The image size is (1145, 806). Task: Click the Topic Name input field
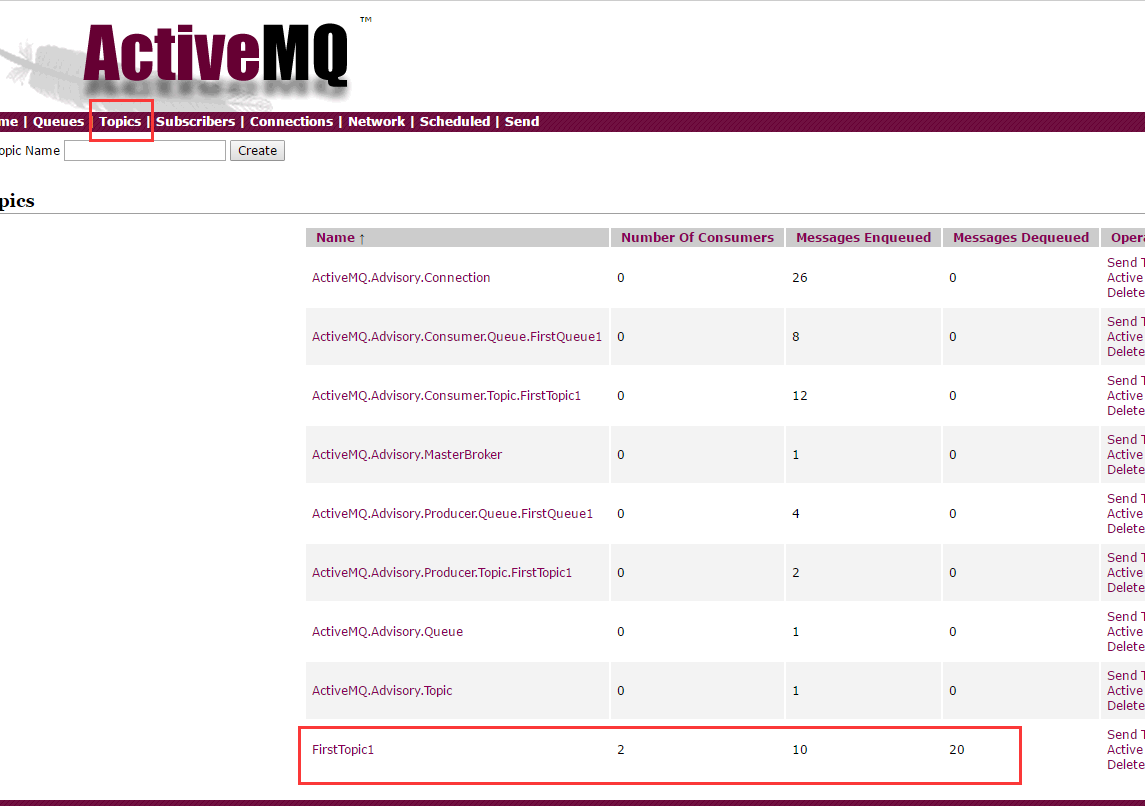(x=145, y=150)
